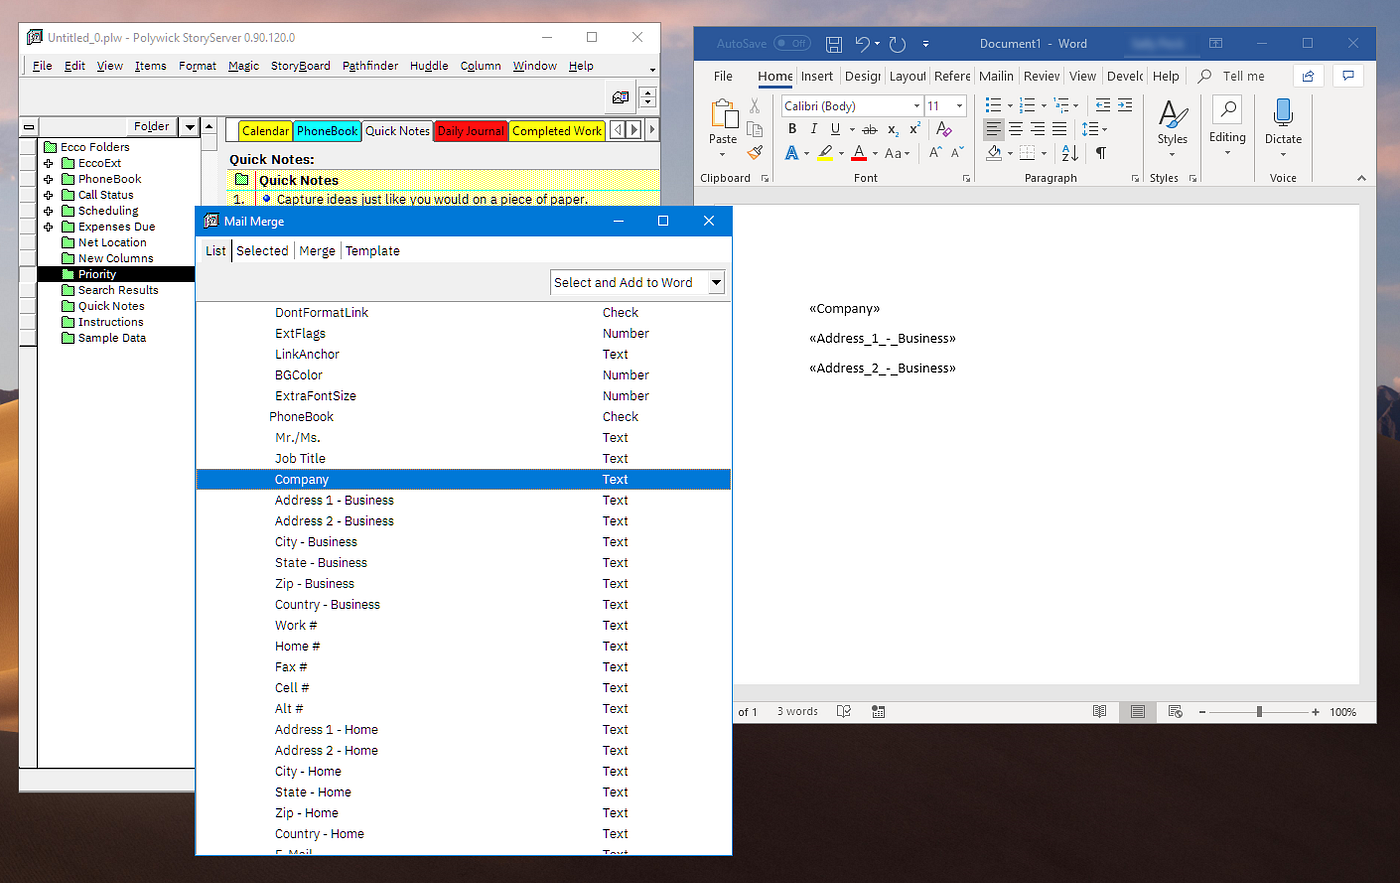
Task: Click Merge tab in Mail Merge
Action: point(317,251)
